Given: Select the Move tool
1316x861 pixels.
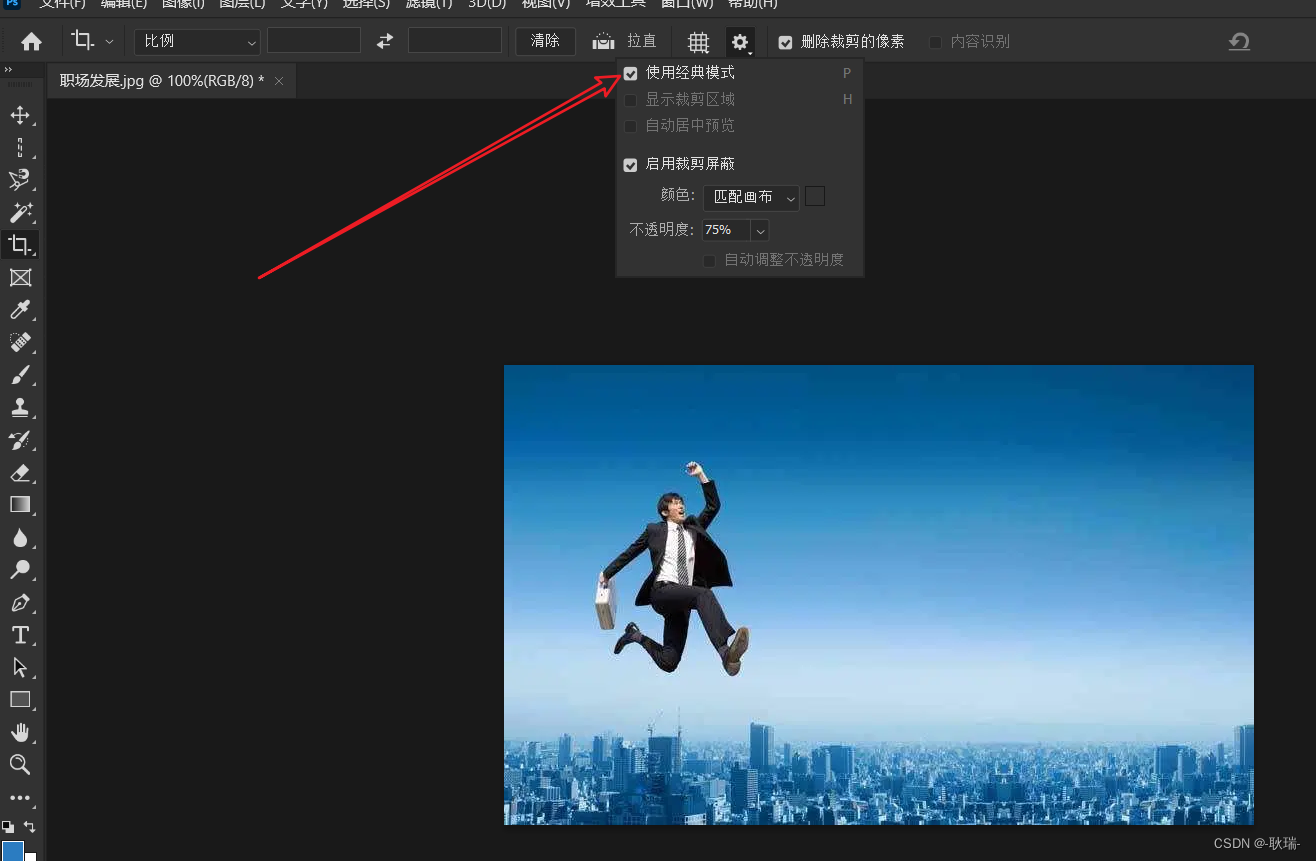Looking at the screenshot, I should [x=20, y=115].
